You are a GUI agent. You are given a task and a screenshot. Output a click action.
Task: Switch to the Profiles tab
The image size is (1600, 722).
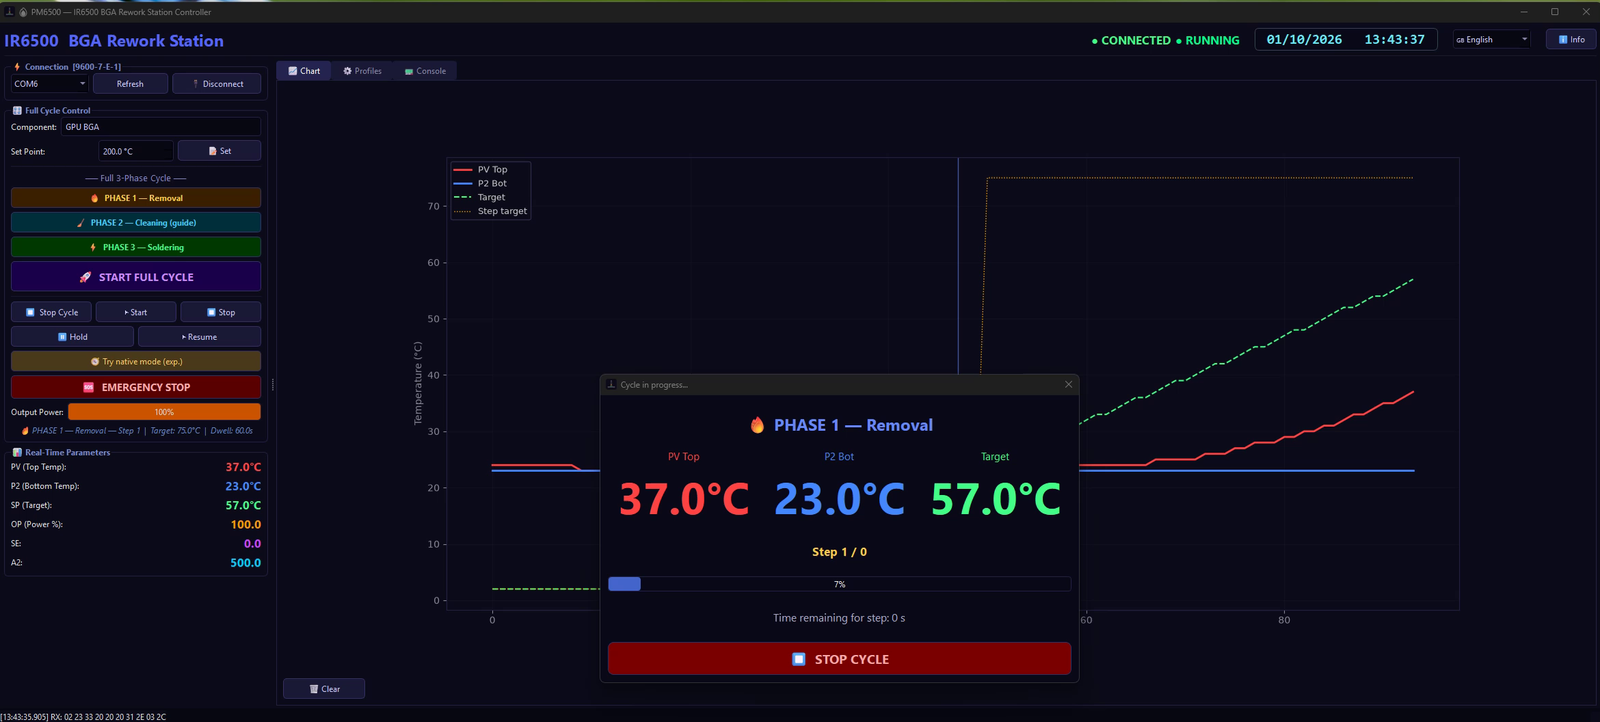(362, 71)
